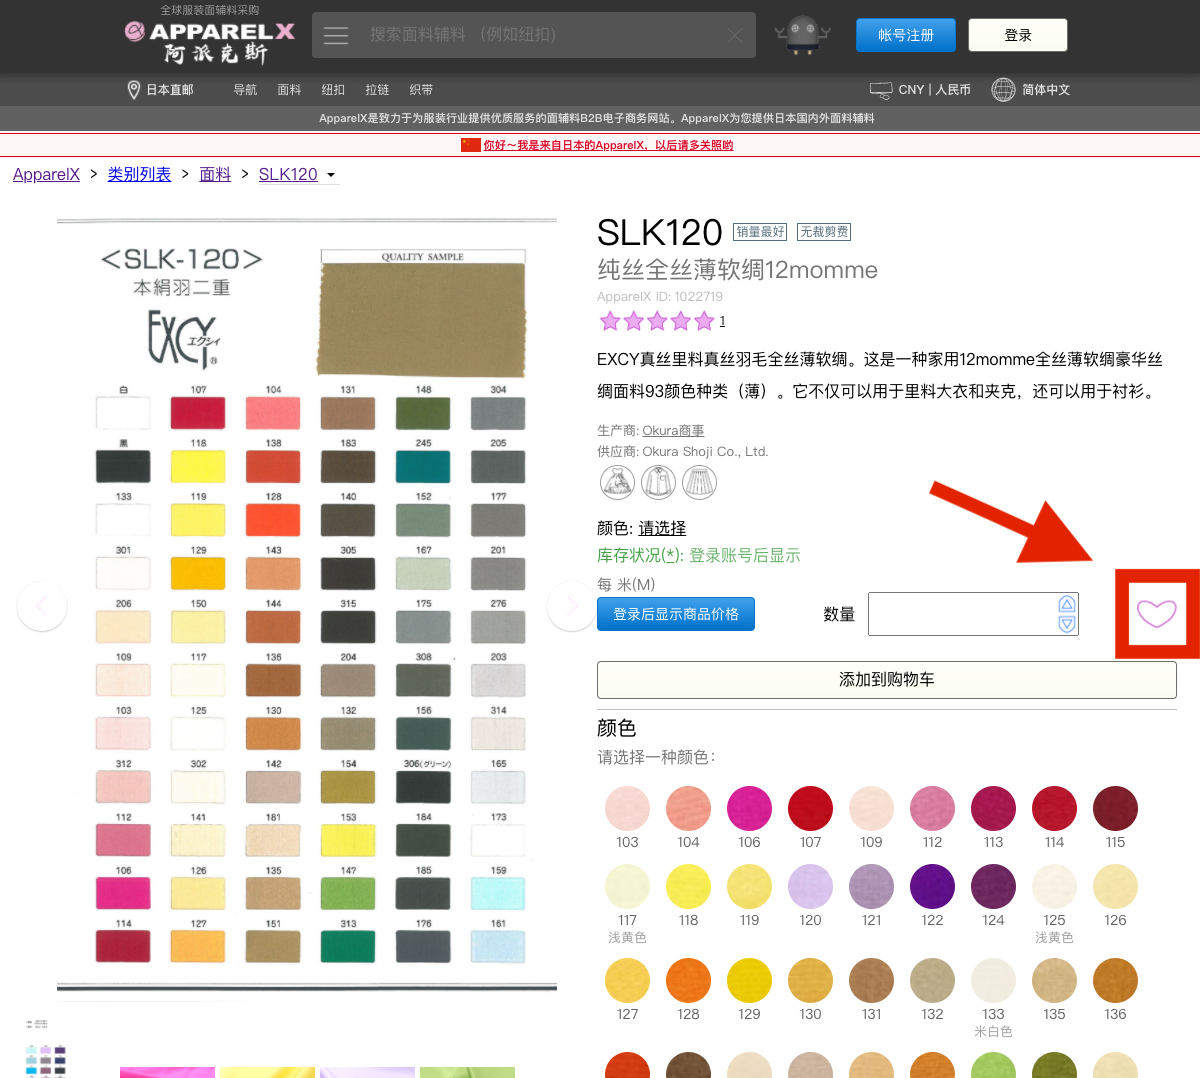
Task: Click 添加到购物车 button
Action: pos(886,680)
